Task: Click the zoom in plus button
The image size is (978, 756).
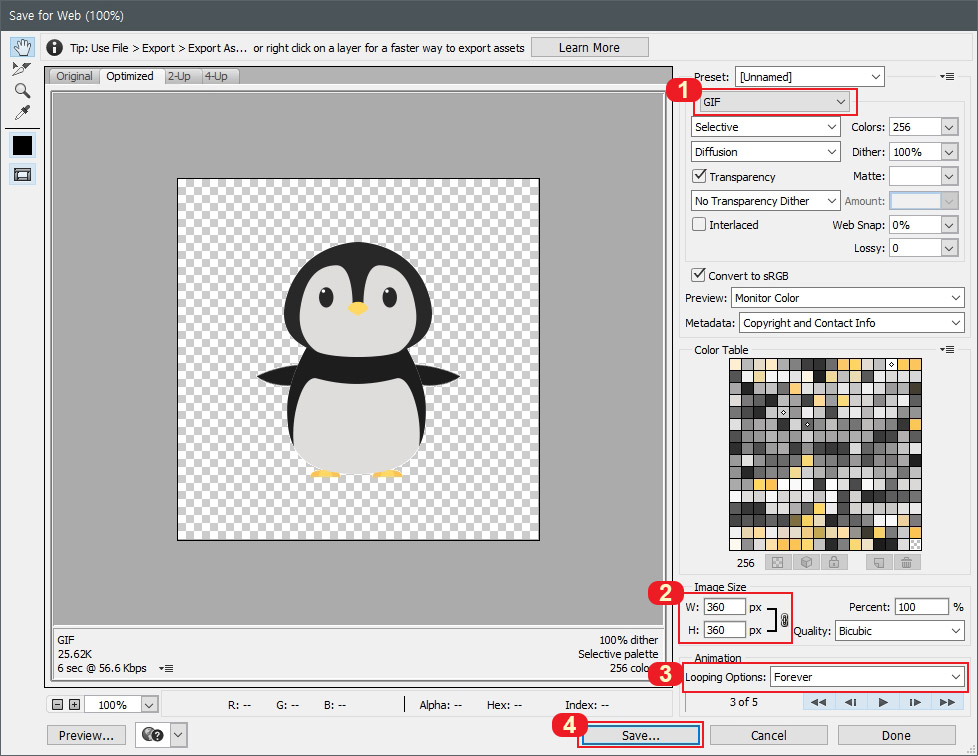Action: [x=74, y=704]
